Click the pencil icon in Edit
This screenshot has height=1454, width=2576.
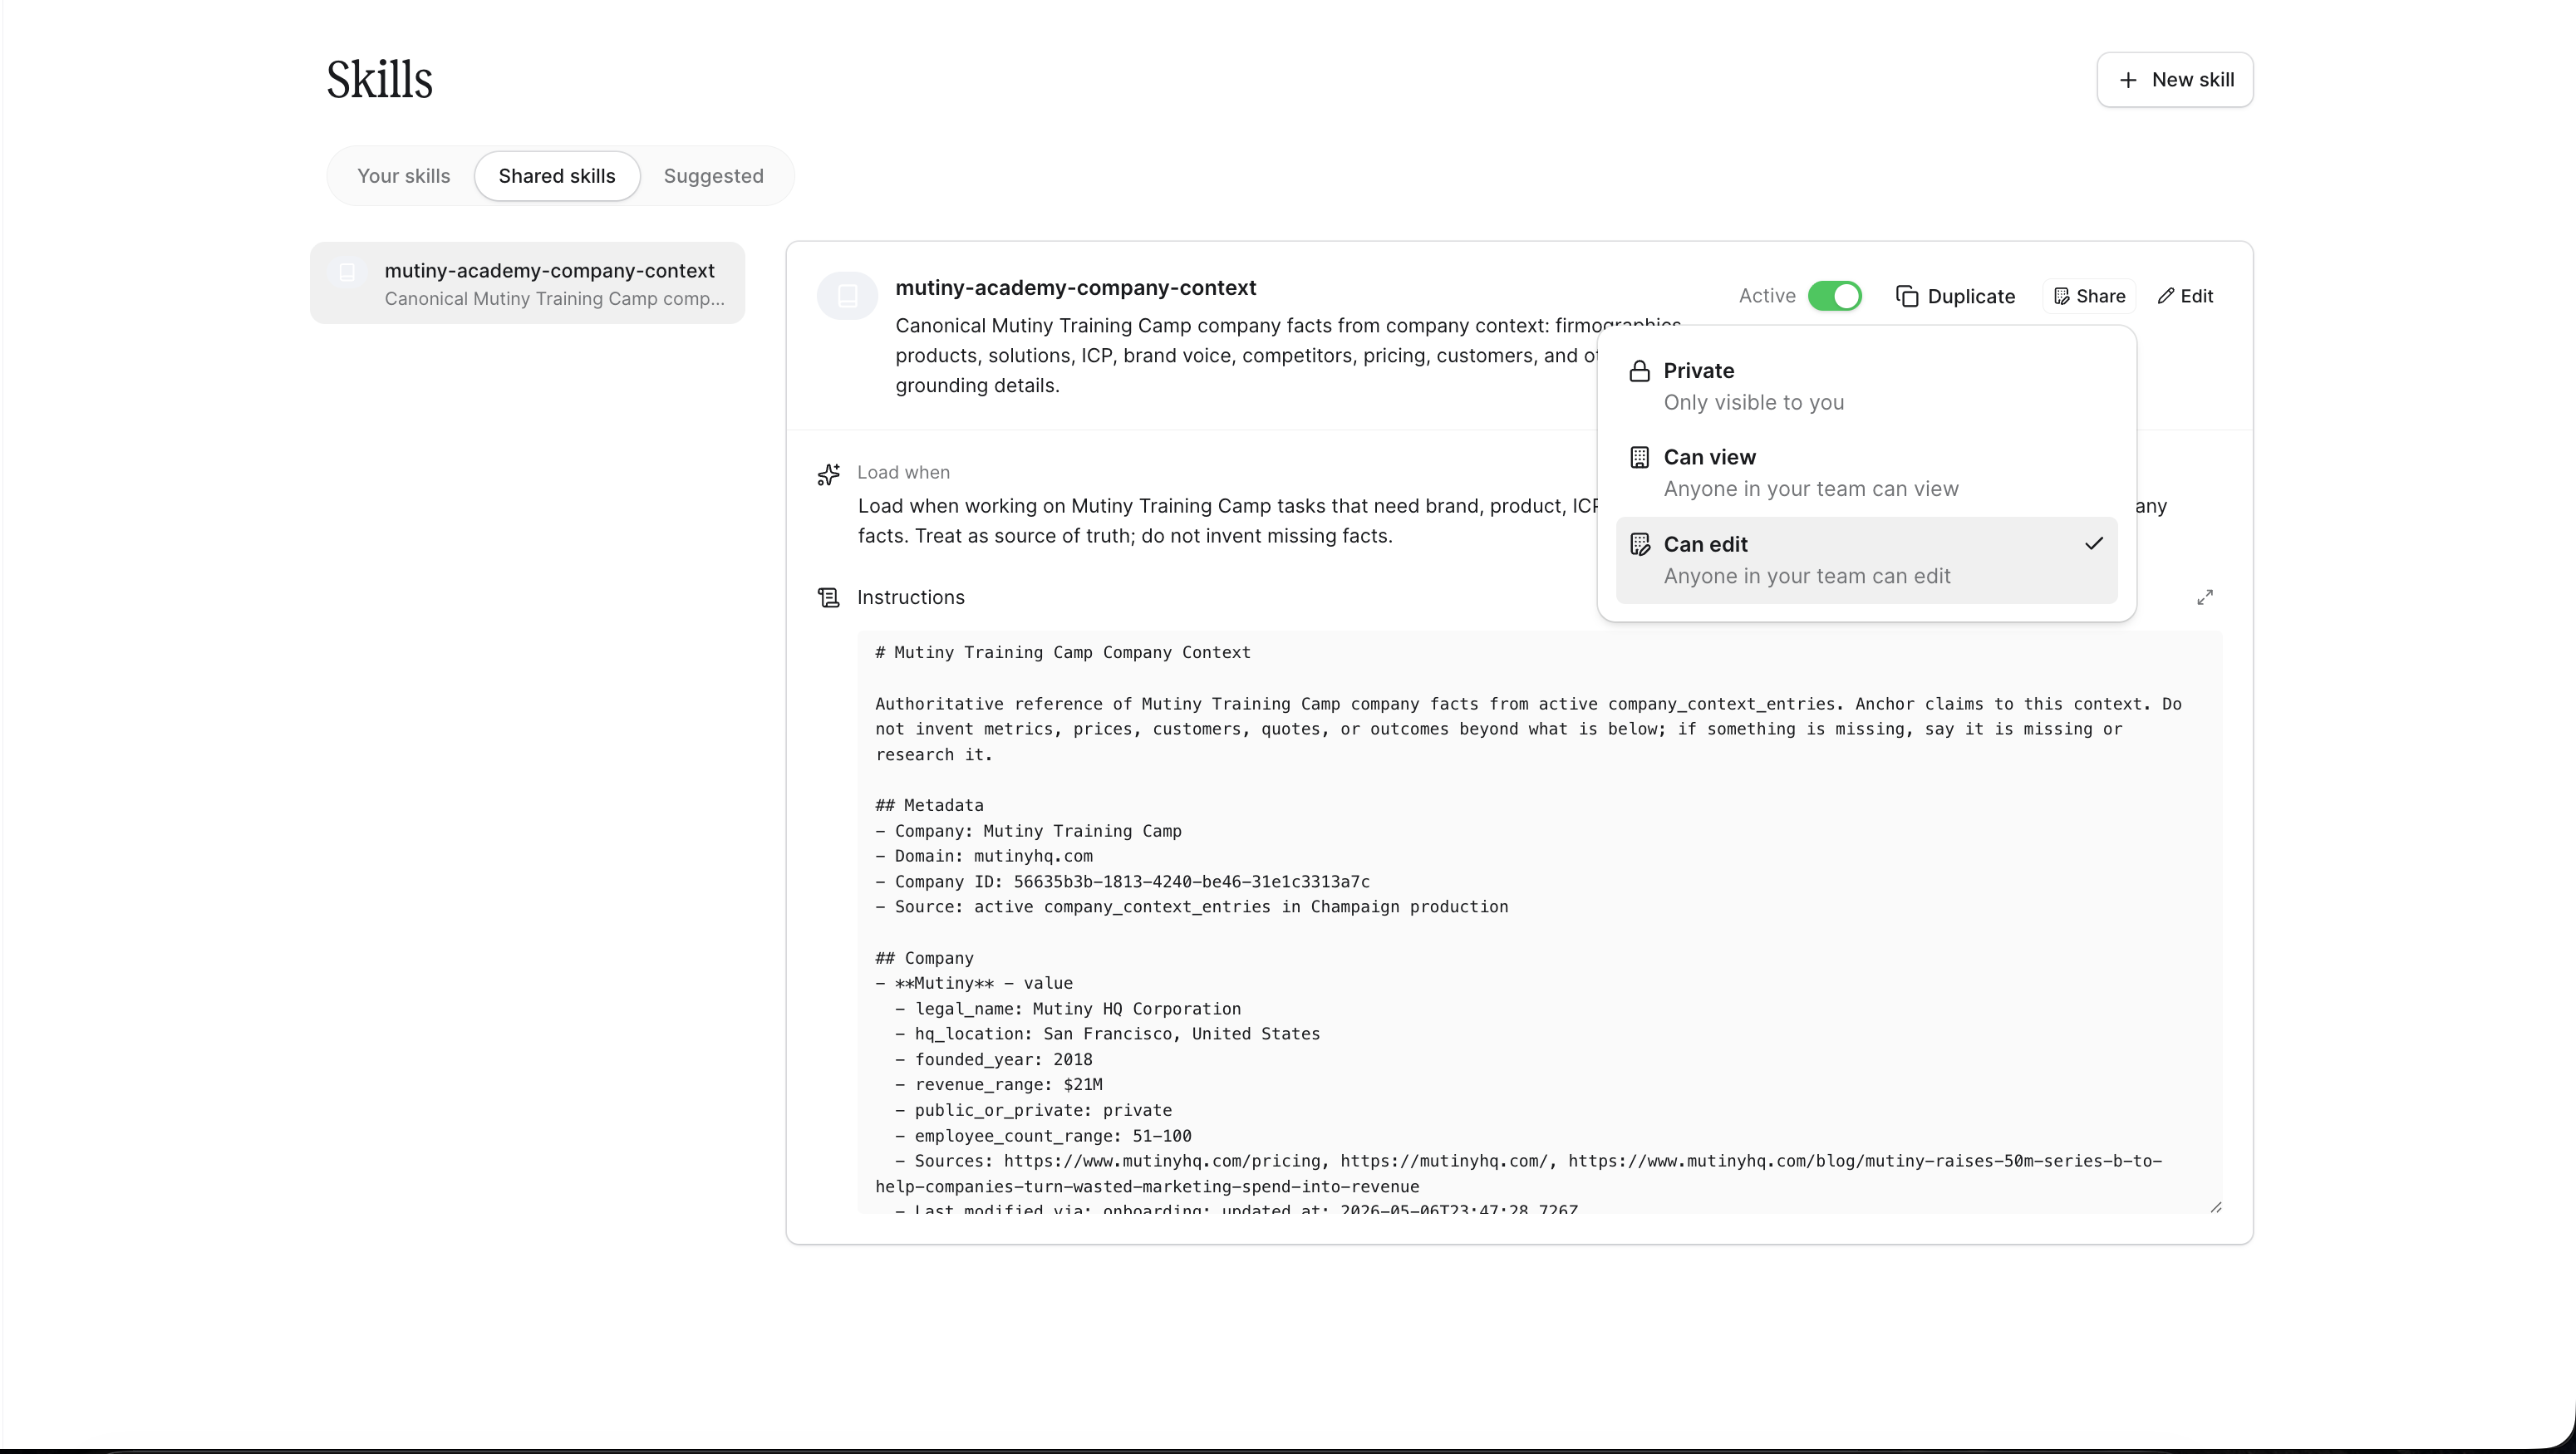[2166, 296]
